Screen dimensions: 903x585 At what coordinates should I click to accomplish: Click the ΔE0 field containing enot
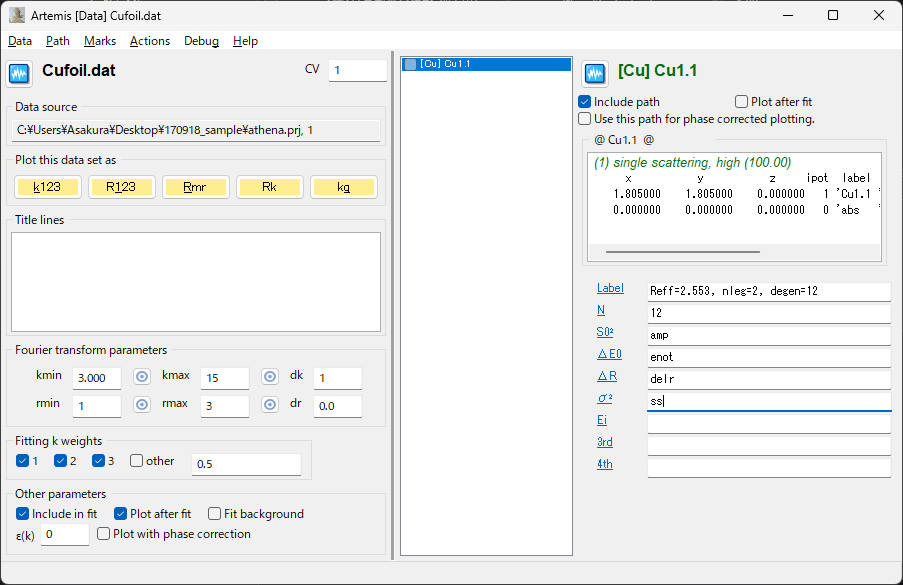(769, 357)
